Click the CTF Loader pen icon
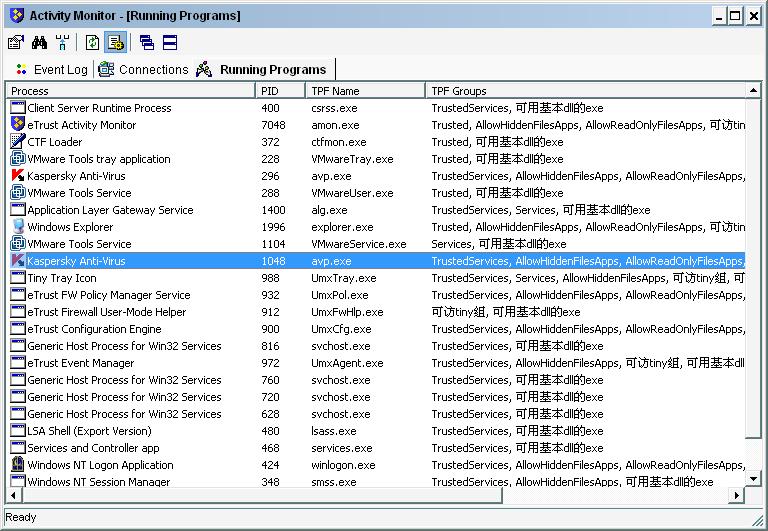Image resolution: width=768 pixels, height=531 pixels. click(18, 142)
